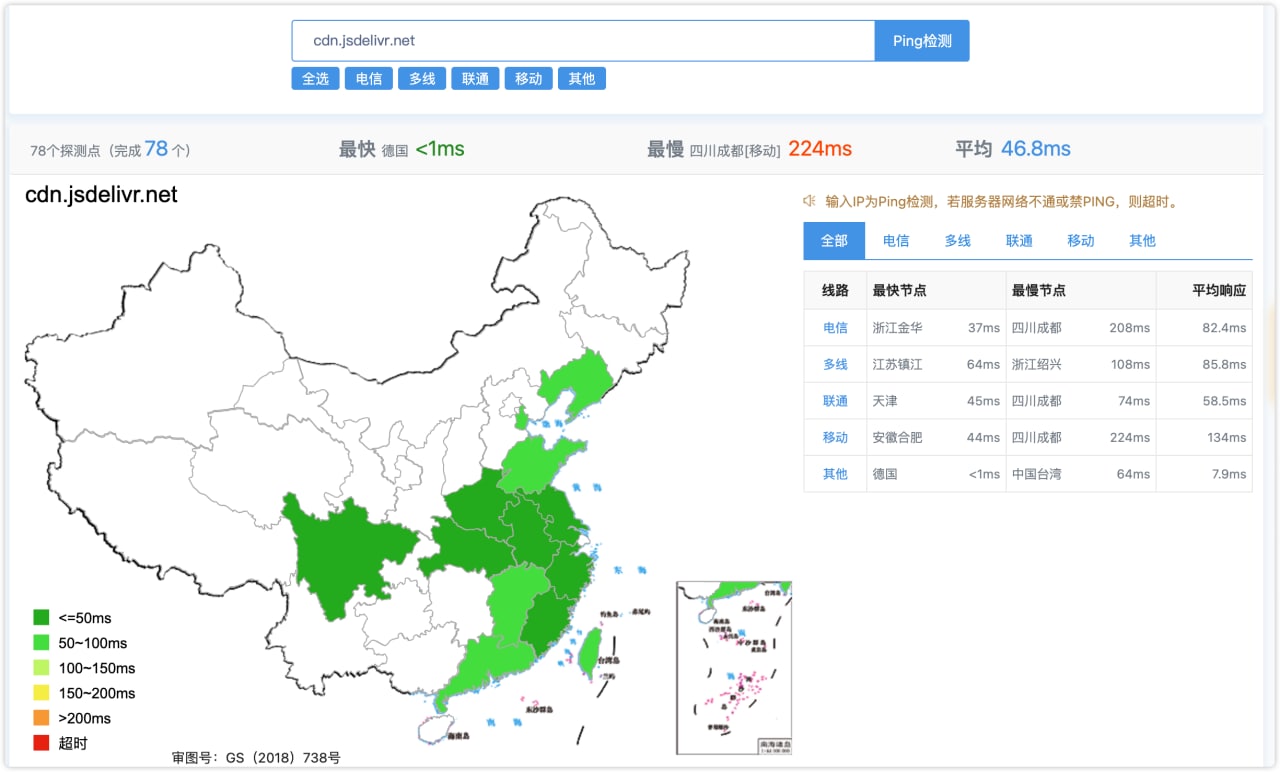
Task: Select the 其他 filter below search
Action: 581,78
